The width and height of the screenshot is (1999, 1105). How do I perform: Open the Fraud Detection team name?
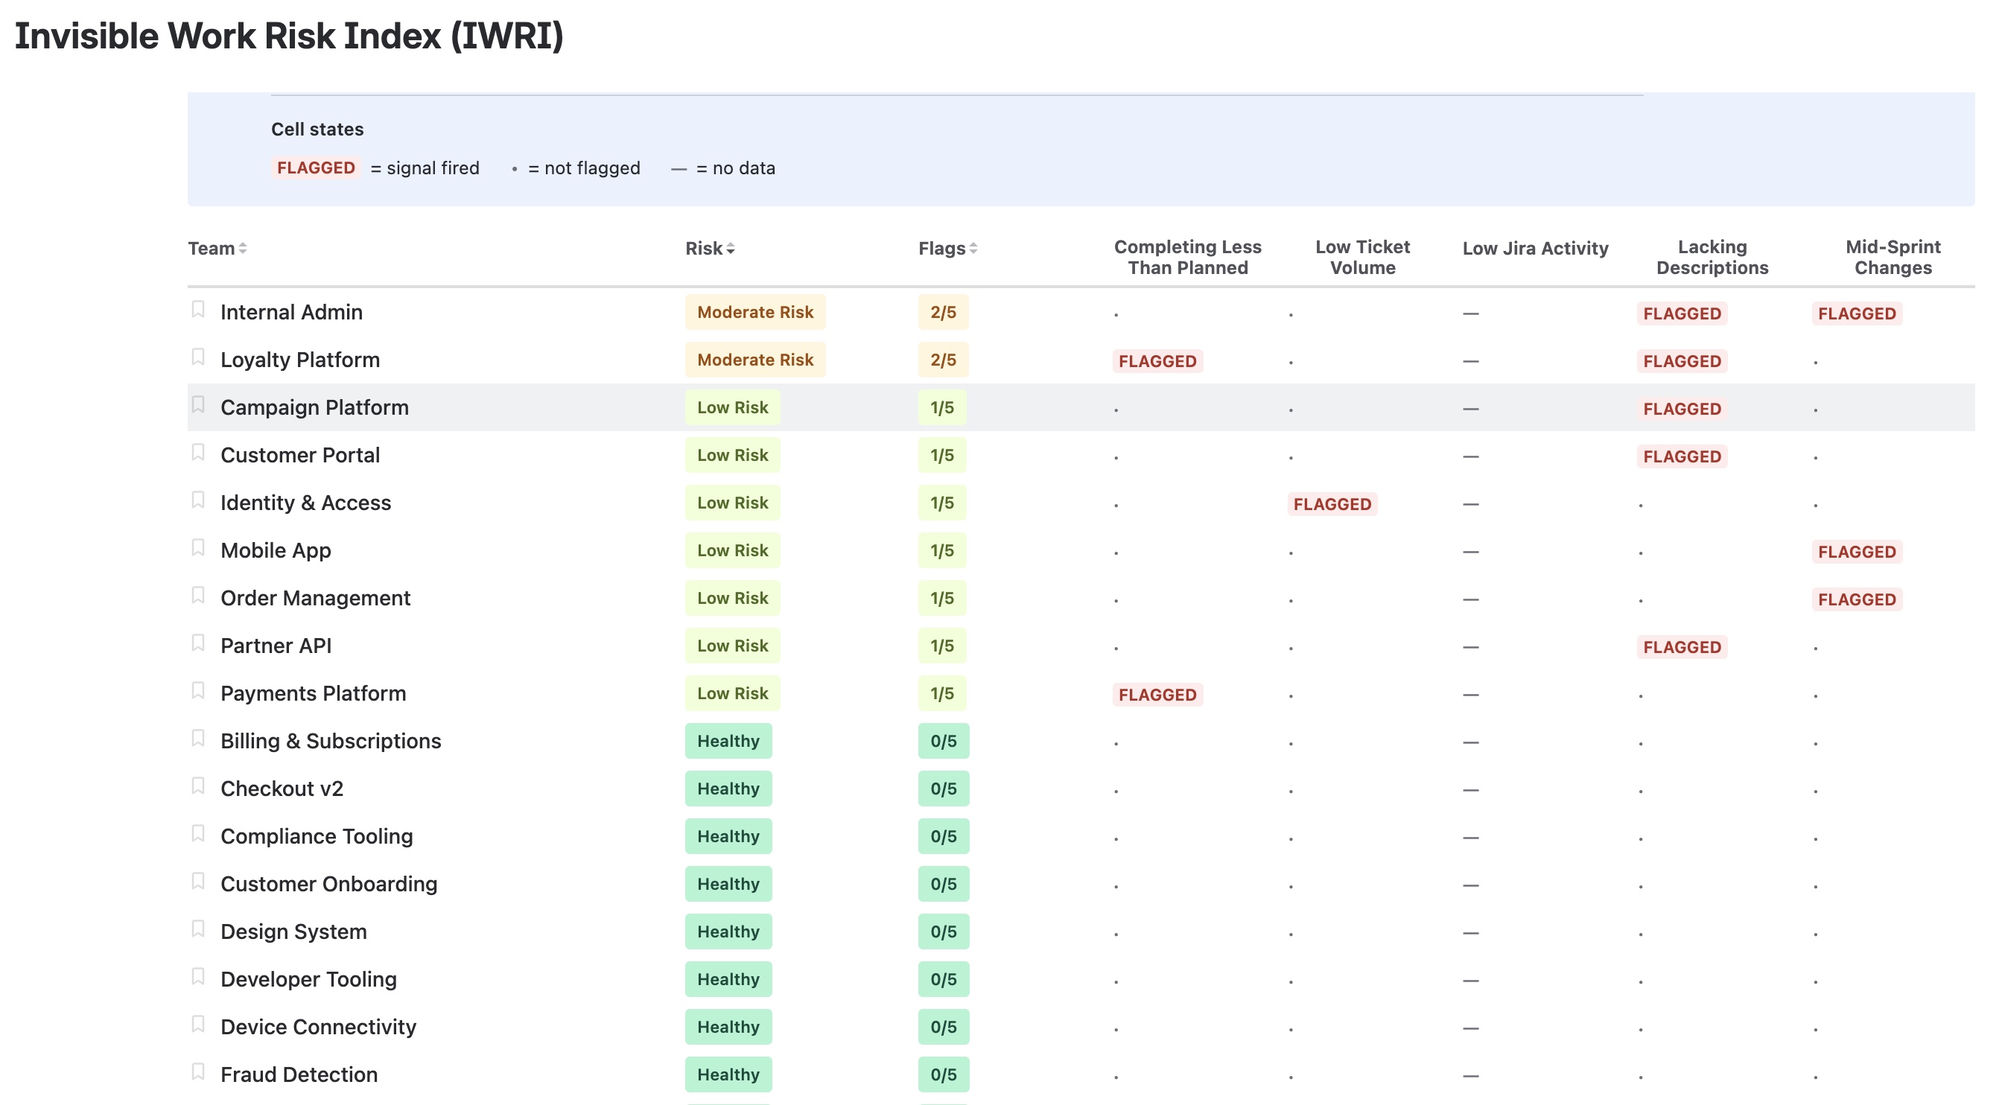point(299,1074)
